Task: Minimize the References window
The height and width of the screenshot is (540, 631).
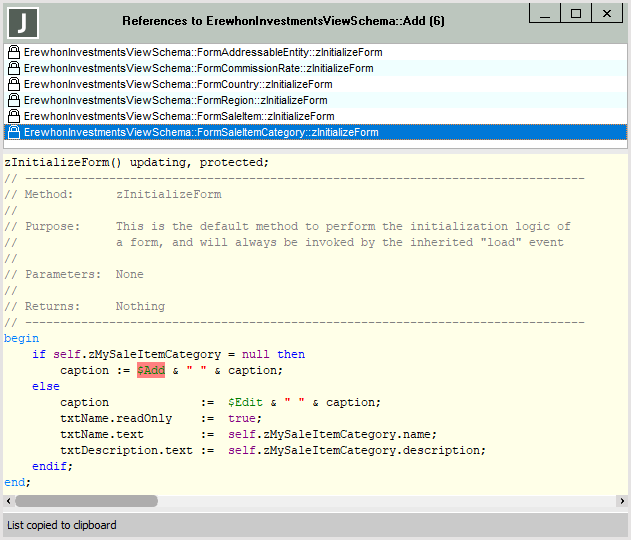Action: [x=543, y=14]
